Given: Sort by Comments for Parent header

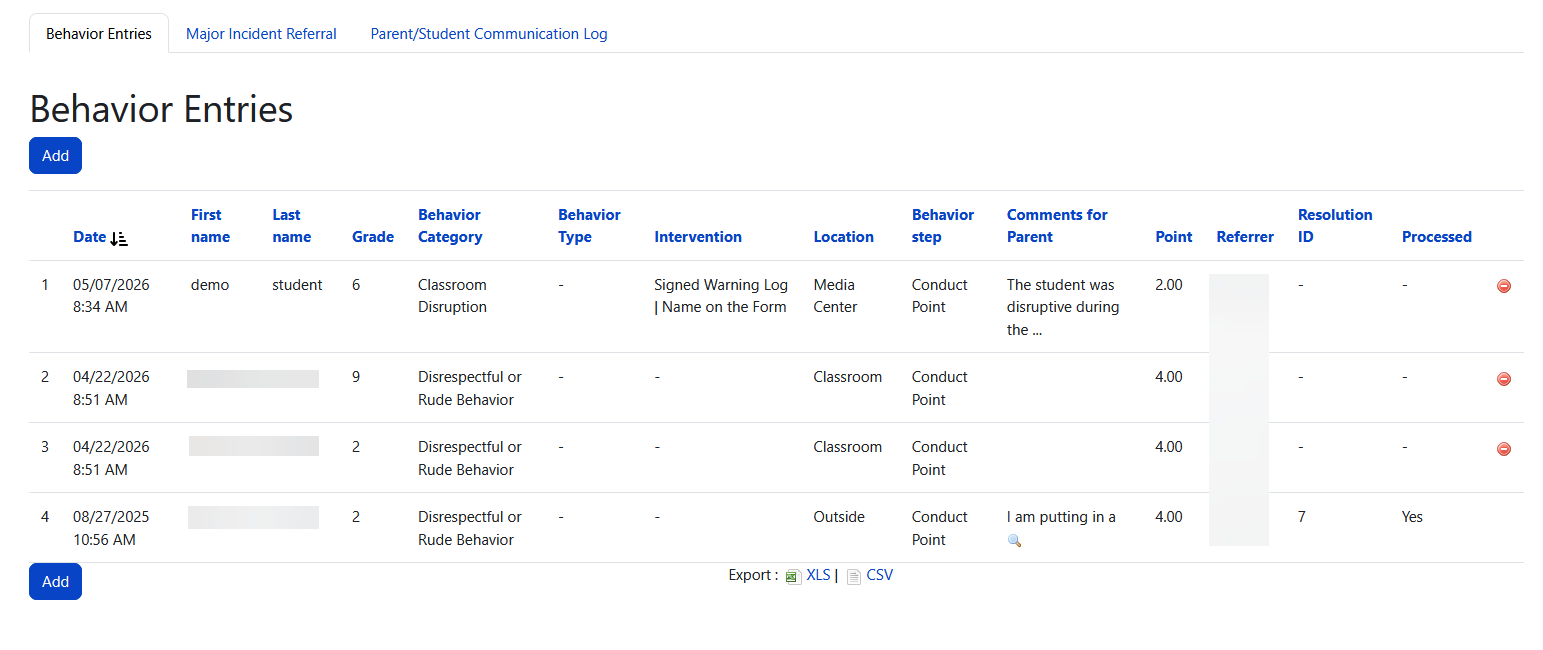Looking at the screenshot, I should (1057, 226).
